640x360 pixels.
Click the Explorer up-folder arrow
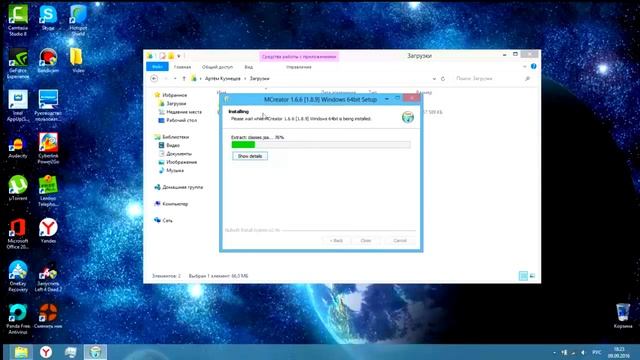click(x=184, y=78)
